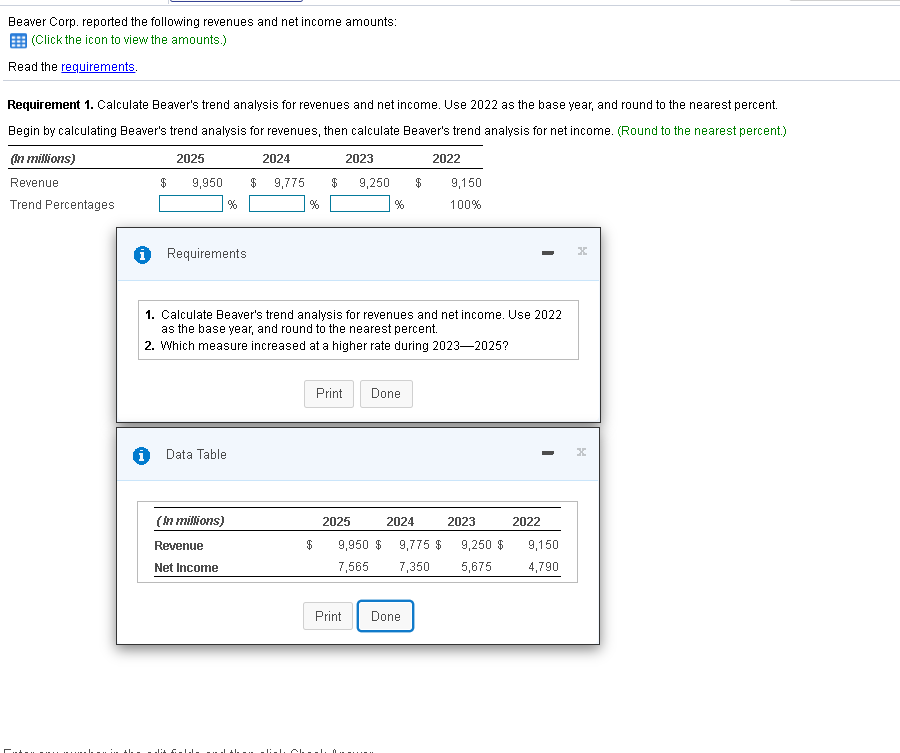The height and width of the screenshot is (753, 900).
Task: Minimize the Data Table dialog
Action: tap(548, 453)
